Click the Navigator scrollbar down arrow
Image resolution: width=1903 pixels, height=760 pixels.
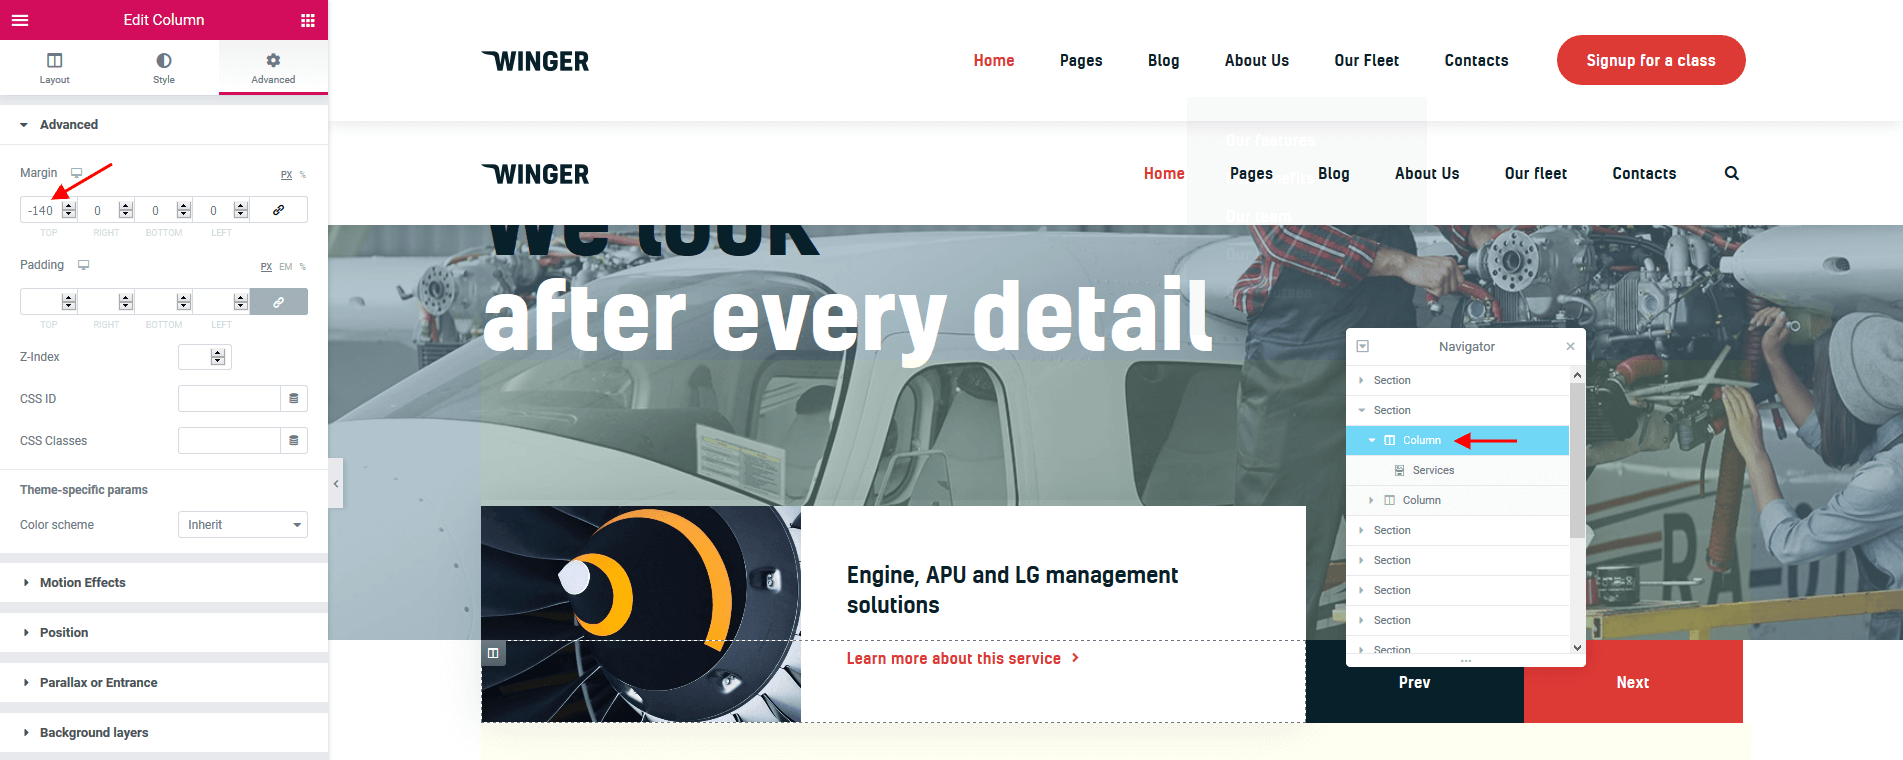[1577, 647]
